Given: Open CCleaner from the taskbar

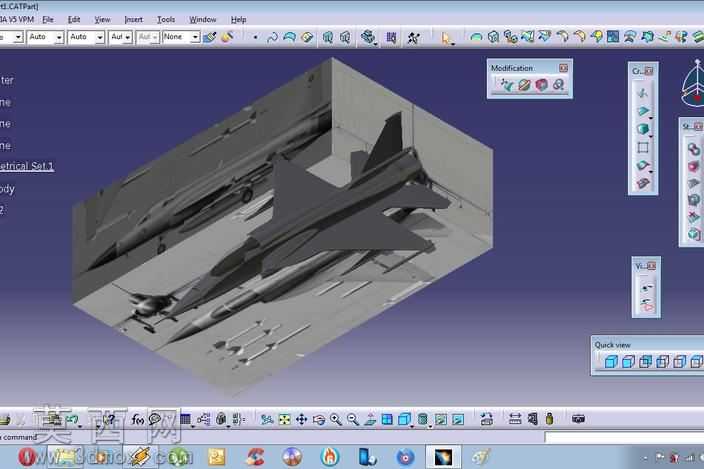Looking at the screenshot, I should [x=255, y=457].
